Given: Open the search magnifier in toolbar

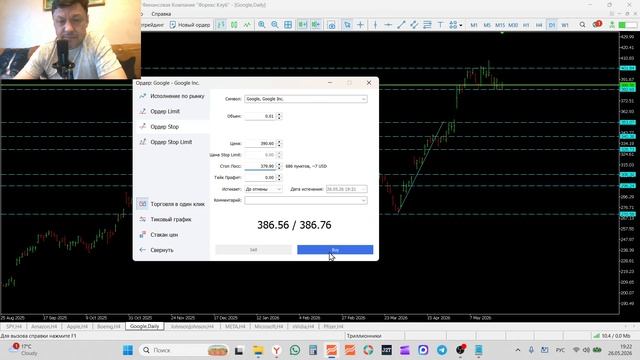Looking at the screenshot, I should click(x=582, y=25).
